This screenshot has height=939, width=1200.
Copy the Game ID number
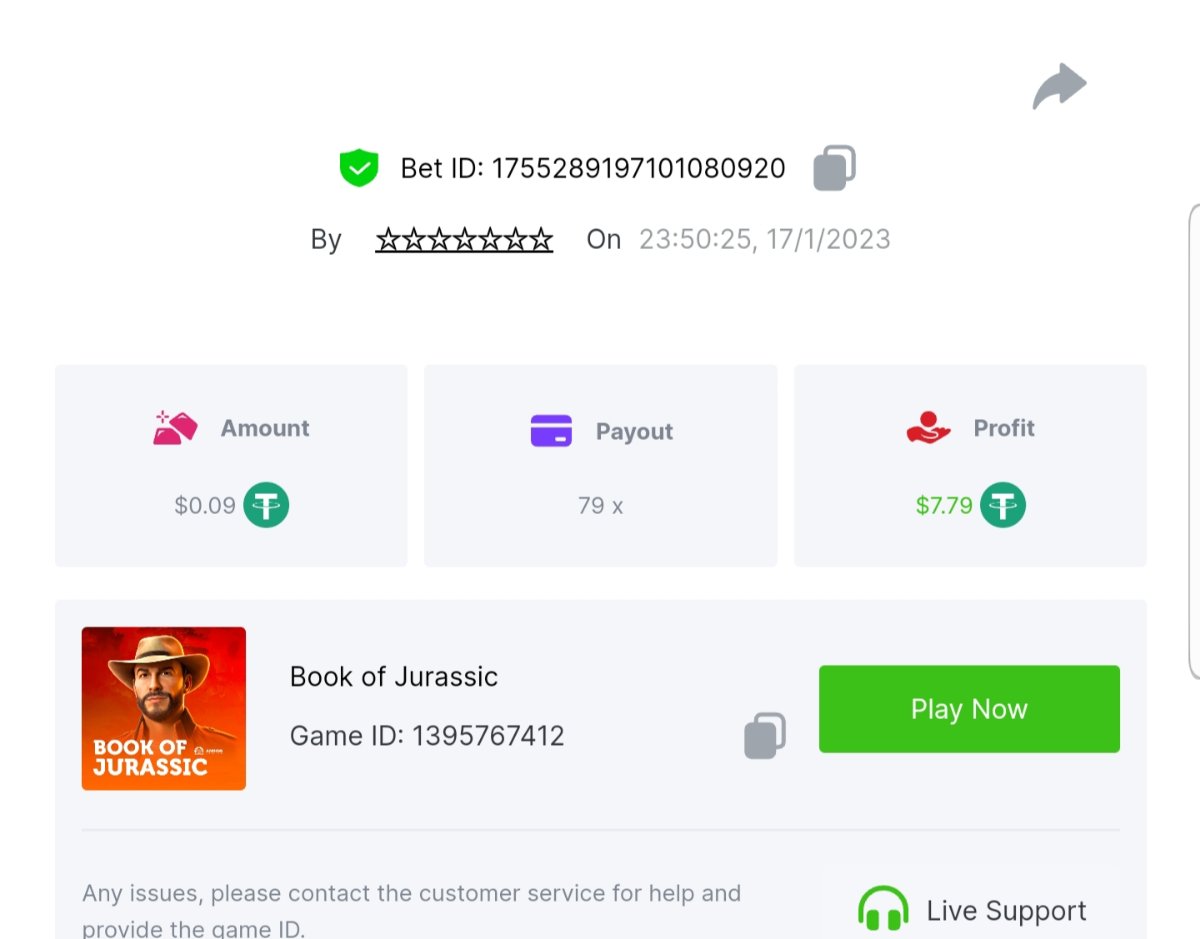point(765,735)
